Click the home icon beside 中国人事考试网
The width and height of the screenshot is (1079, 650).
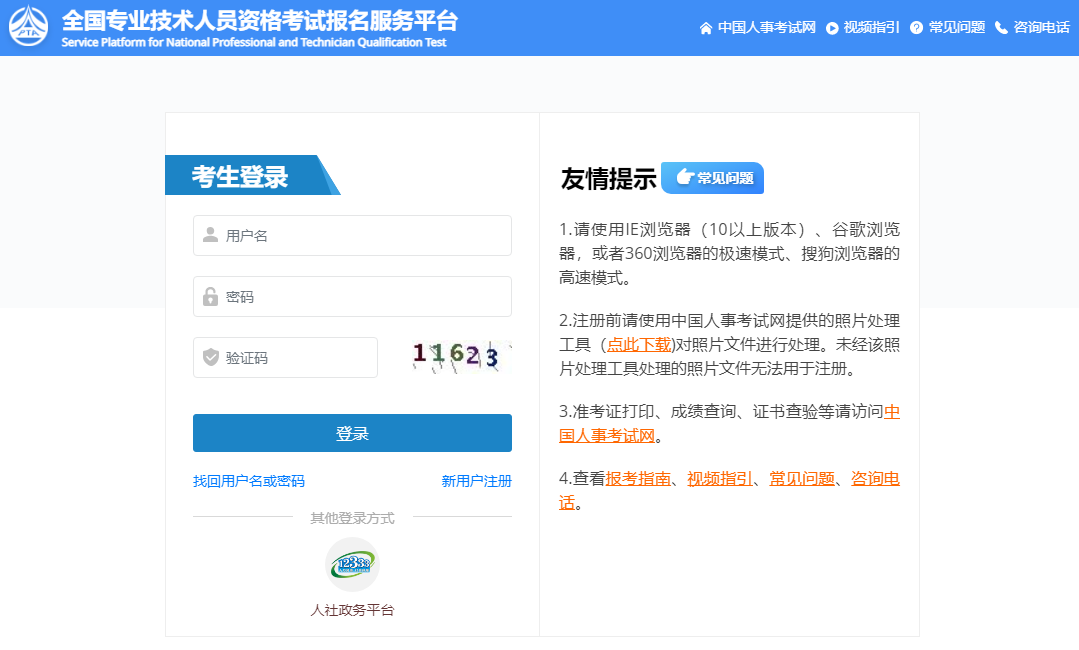tap(706, 28)
